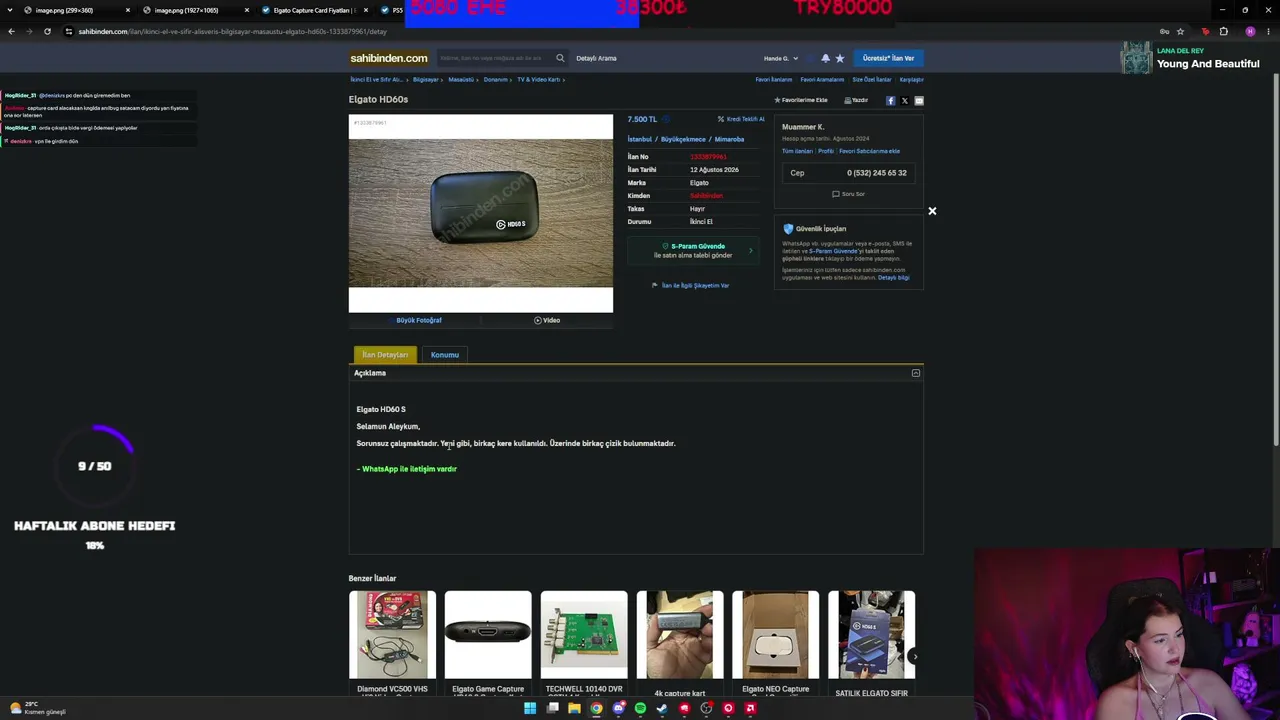Open Büyük Fotoğraf view

(x=419, y=320)
